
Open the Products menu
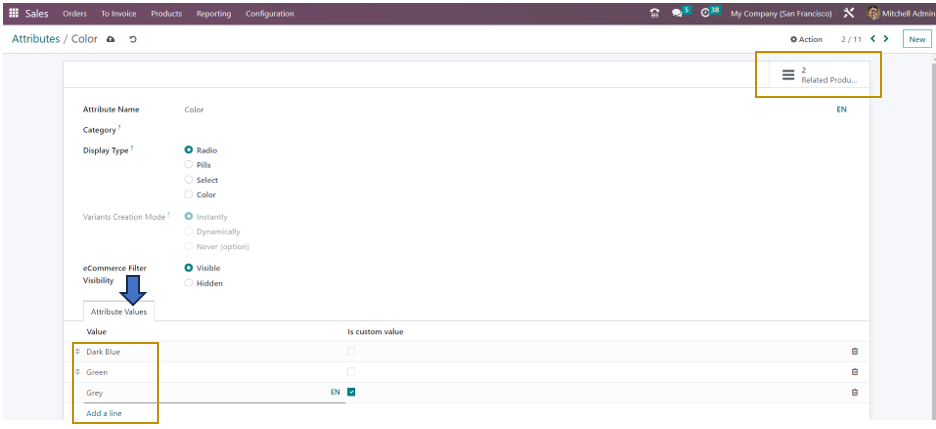pos(166,13)
